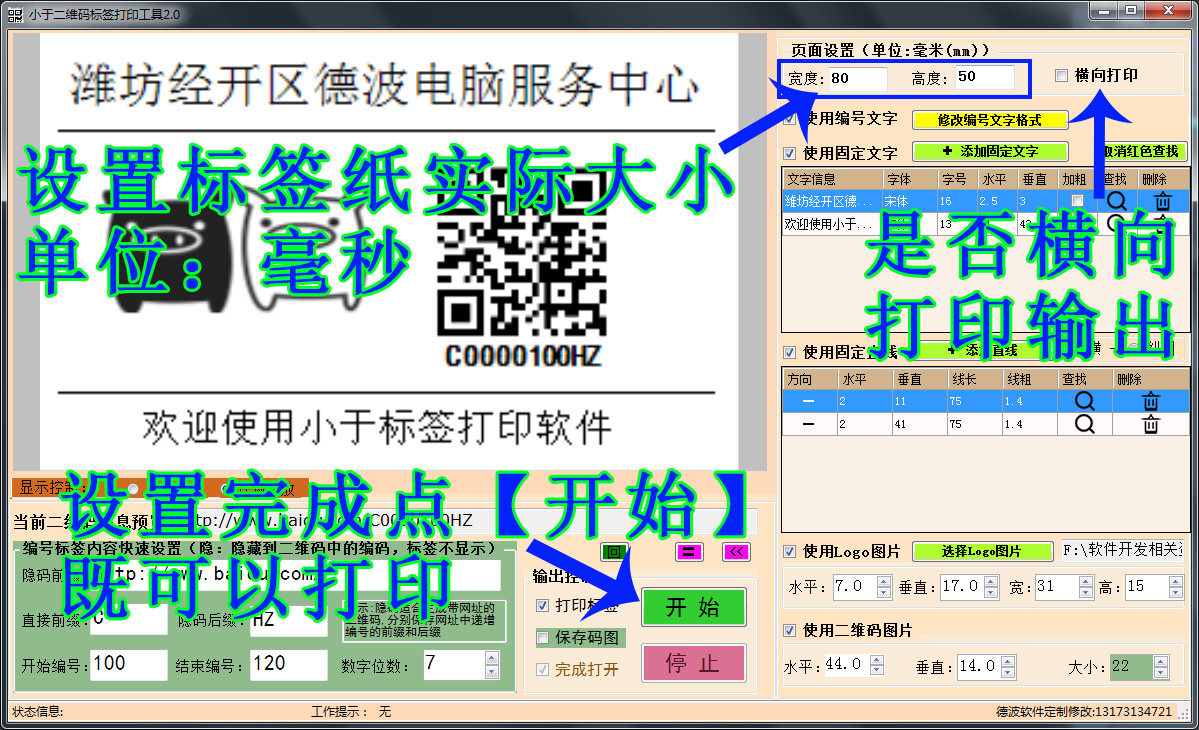Decrease QR code vertical 14.0 down arrow

tap(1009, 672)
